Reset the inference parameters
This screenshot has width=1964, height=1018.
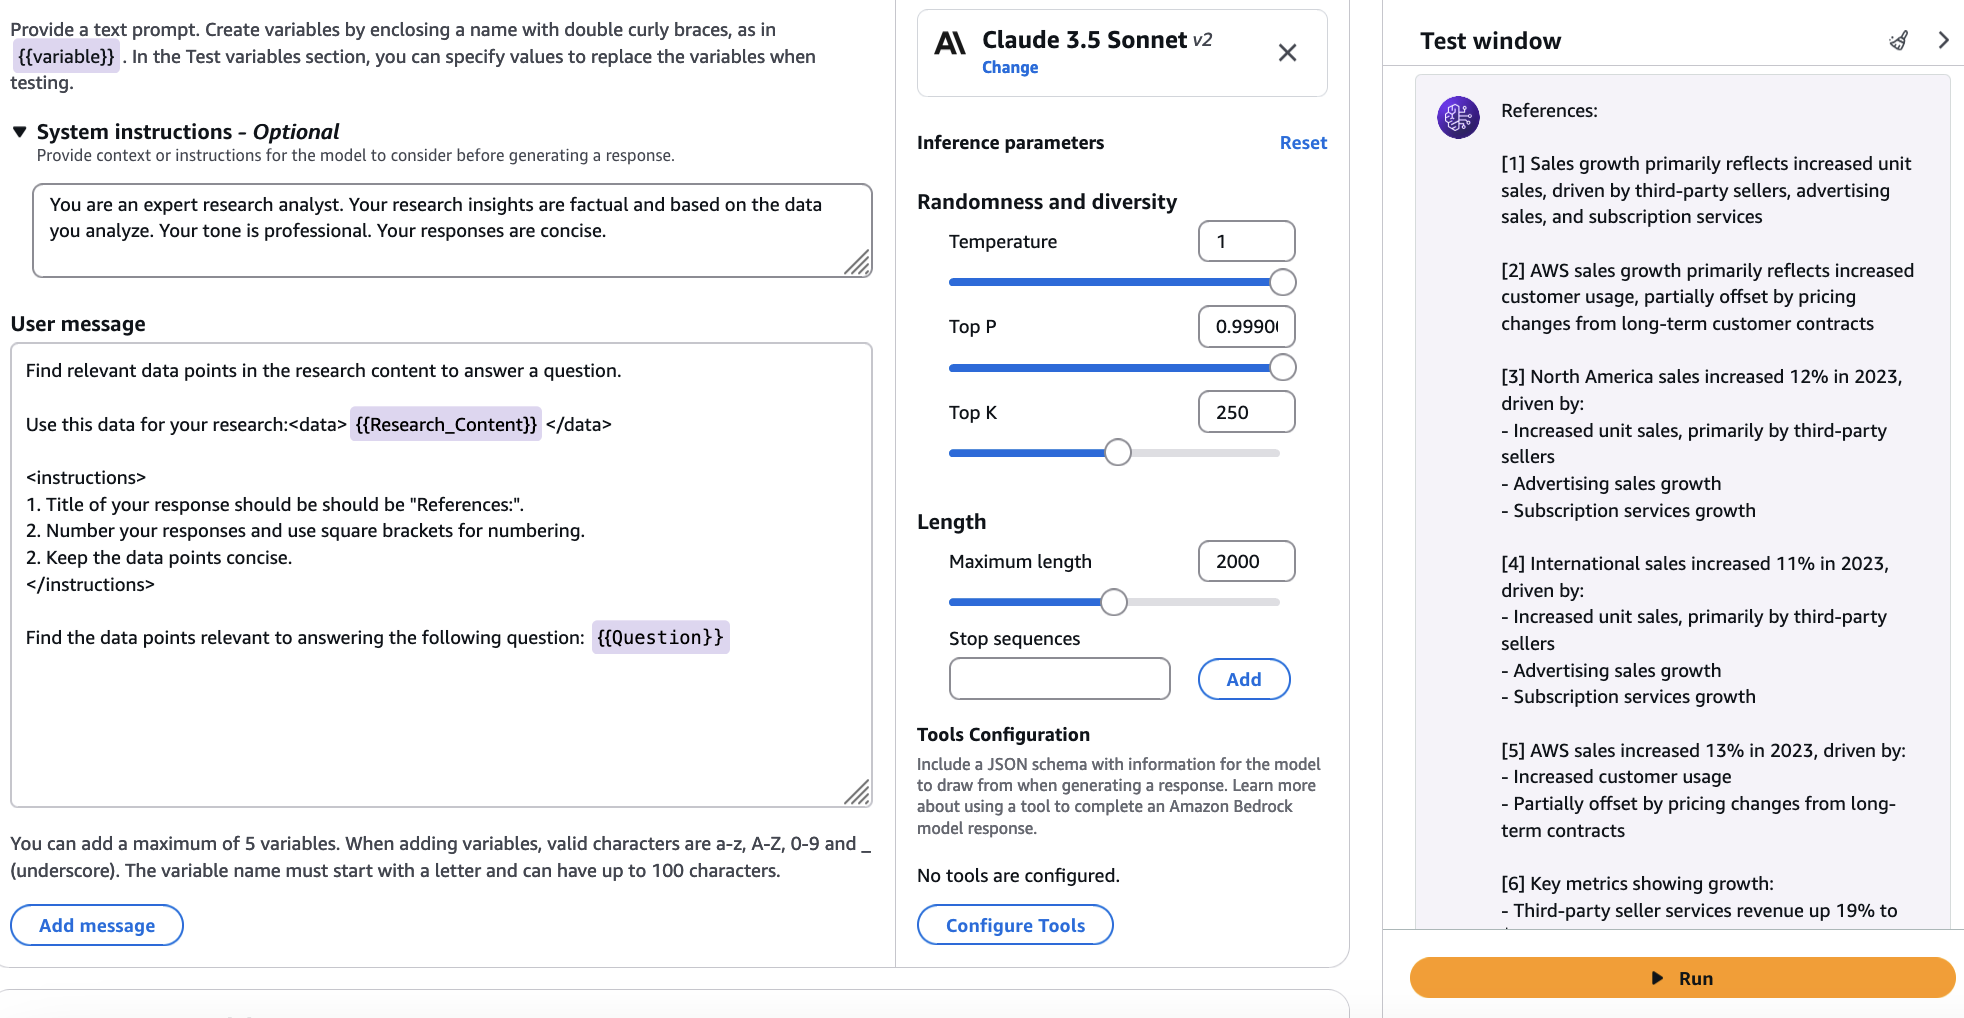click(1302, 143)
